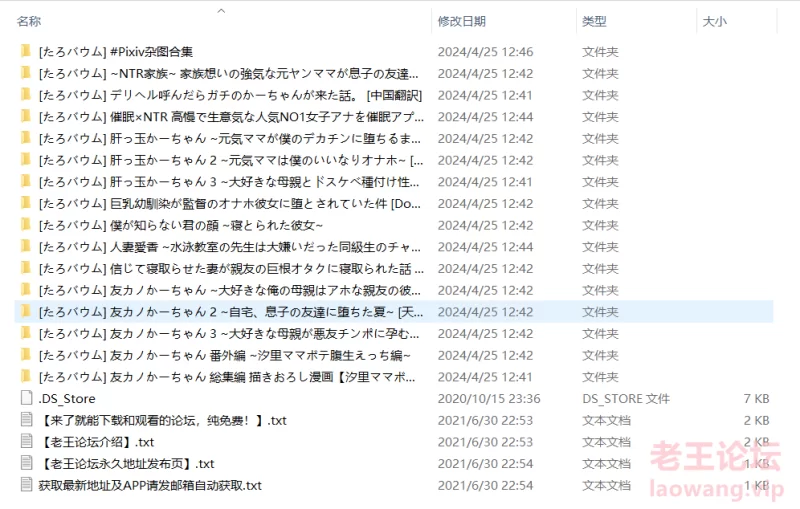Click folder icon for 友カノかーちゃん 2 row
Image resolution: width=800 pixels, height=509 pixels.
[26, 311]
